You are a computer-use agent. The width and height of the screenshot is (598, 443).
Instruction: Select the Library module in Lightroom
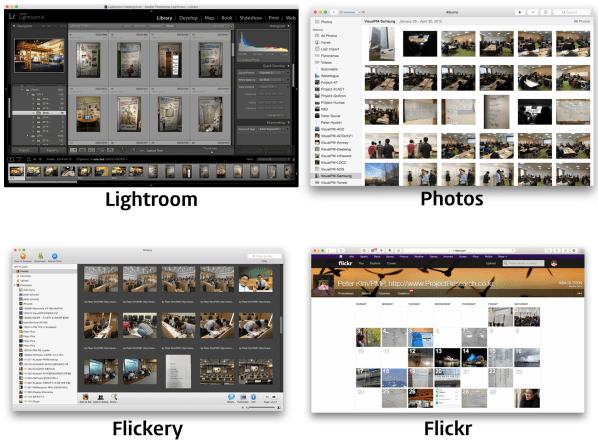[164, 18]
